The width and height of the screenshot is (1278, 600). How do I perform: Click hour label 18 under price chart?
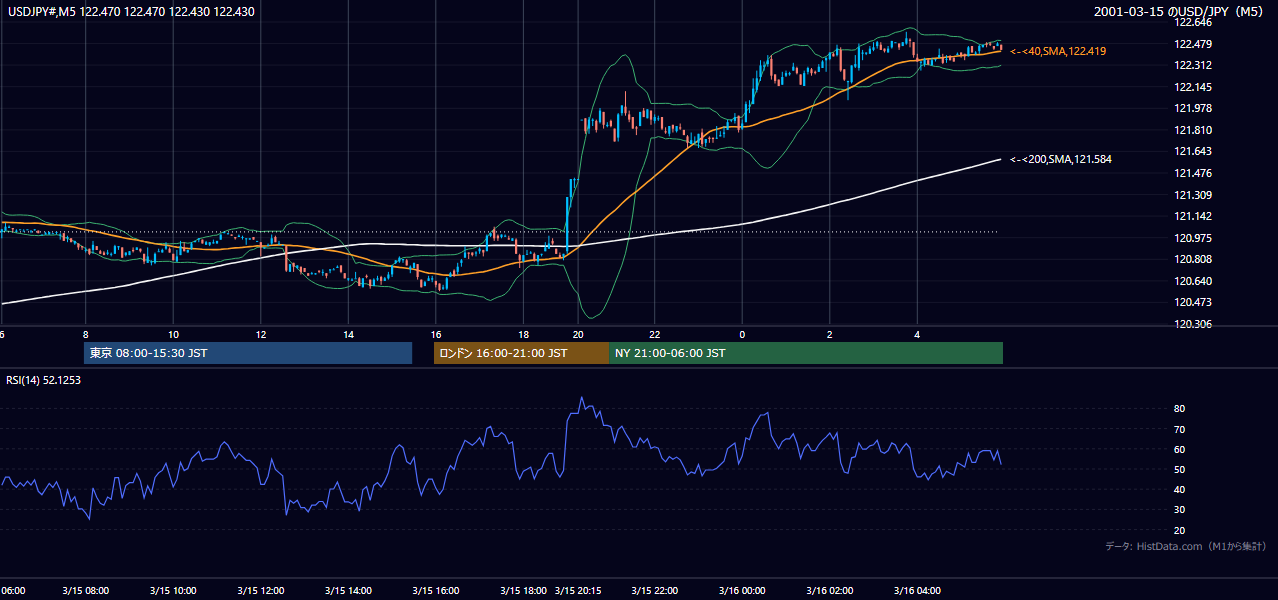click(523, 334)
